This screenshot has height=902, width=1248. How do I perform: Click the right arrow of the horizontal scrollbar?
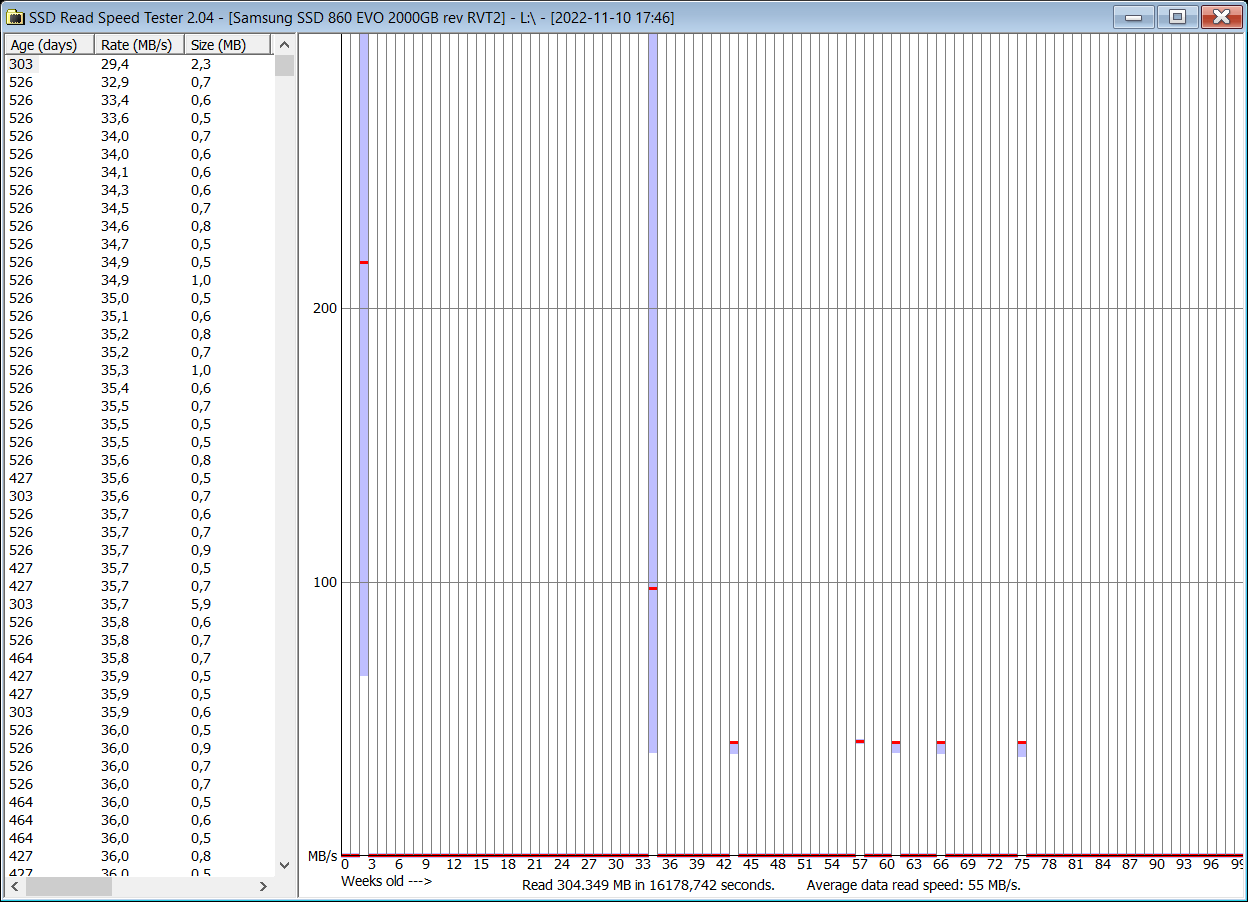tap(262, 886)
